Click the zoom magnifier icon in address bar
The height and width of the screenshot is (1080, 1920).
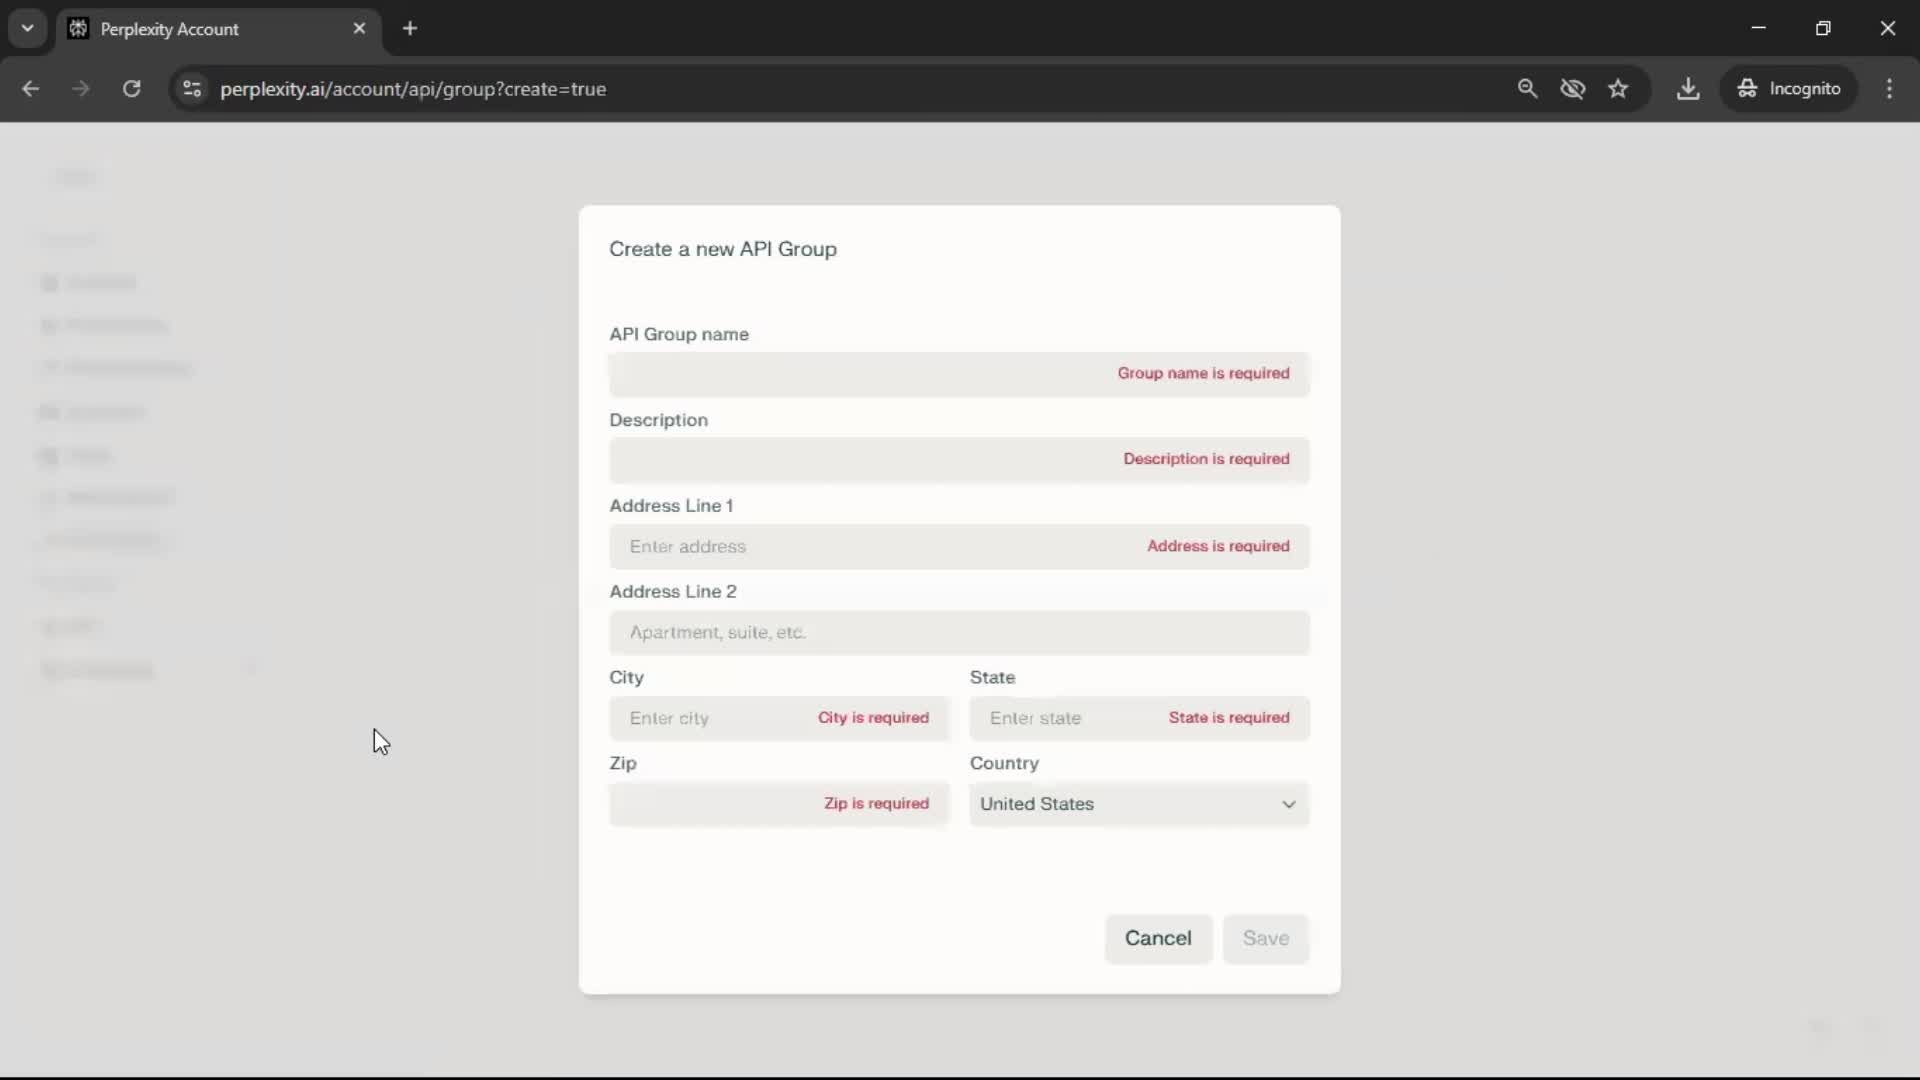click(x=1527, y=89)
